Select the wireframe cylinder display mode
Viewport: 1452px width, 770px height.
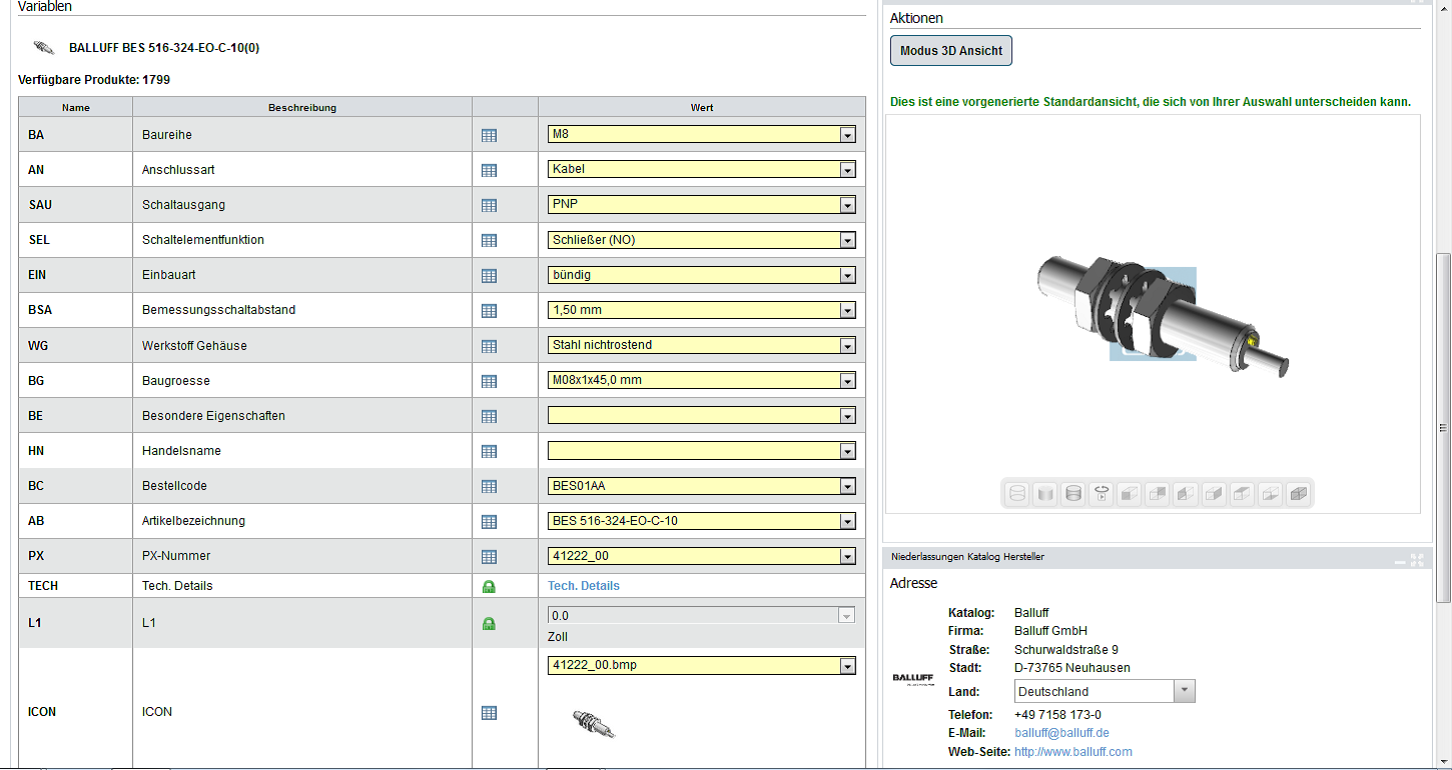[1017, 493]
